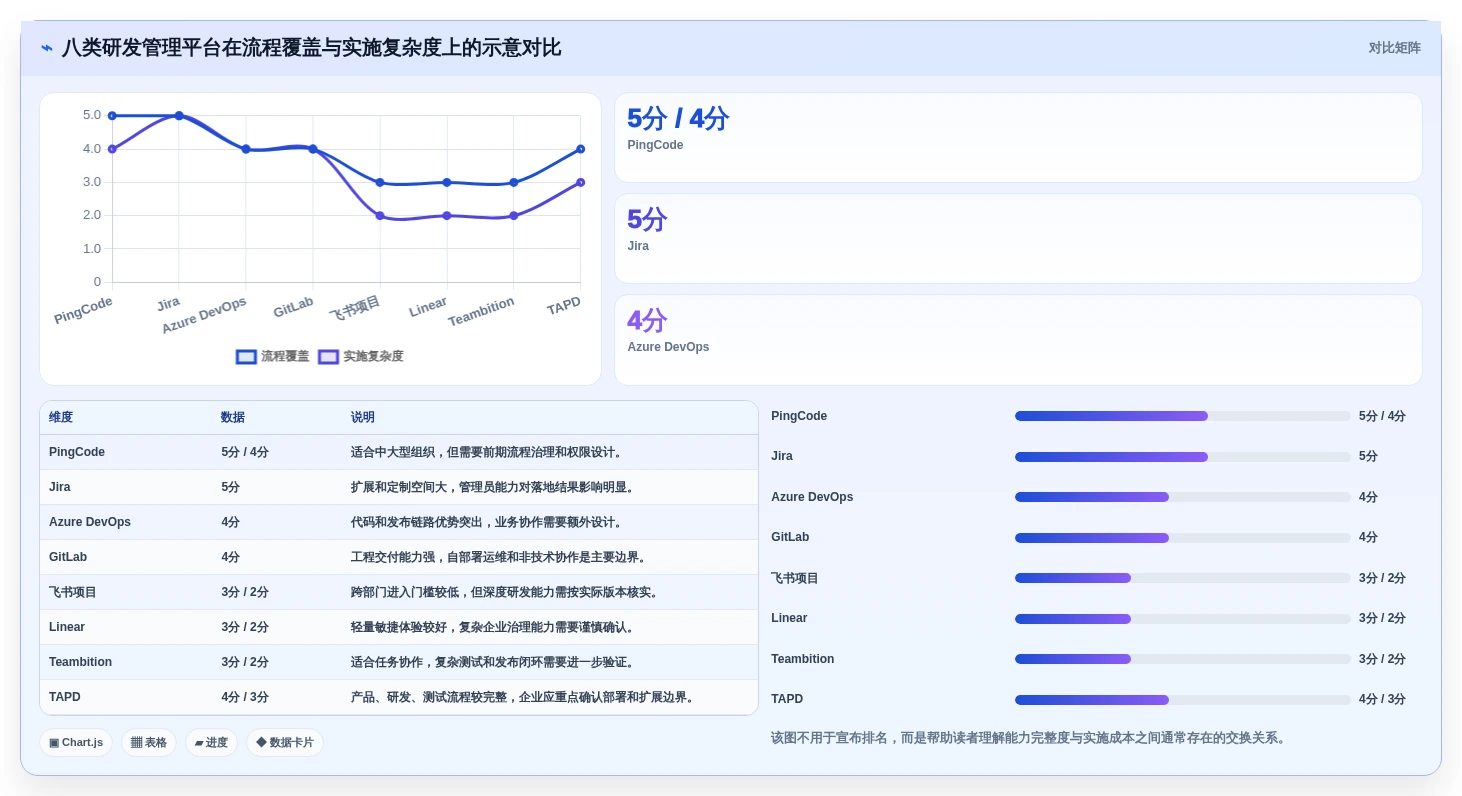Click the 对比矩阵 label in the header

(x=1394, y=48)
